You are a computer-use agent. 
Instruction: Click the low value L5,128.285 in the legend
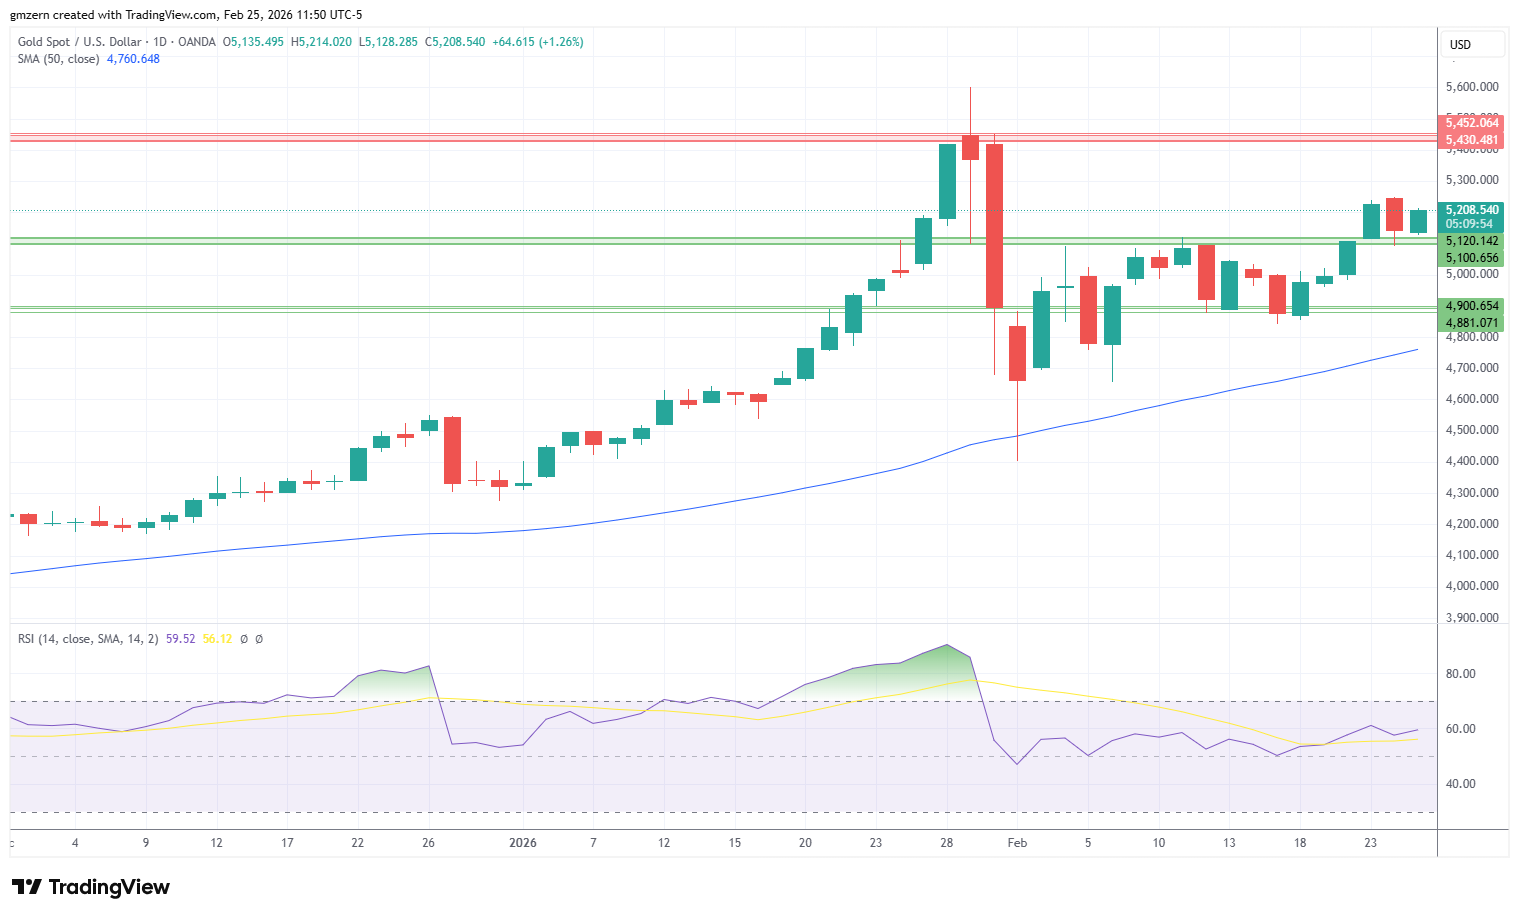tap(388, 42)
